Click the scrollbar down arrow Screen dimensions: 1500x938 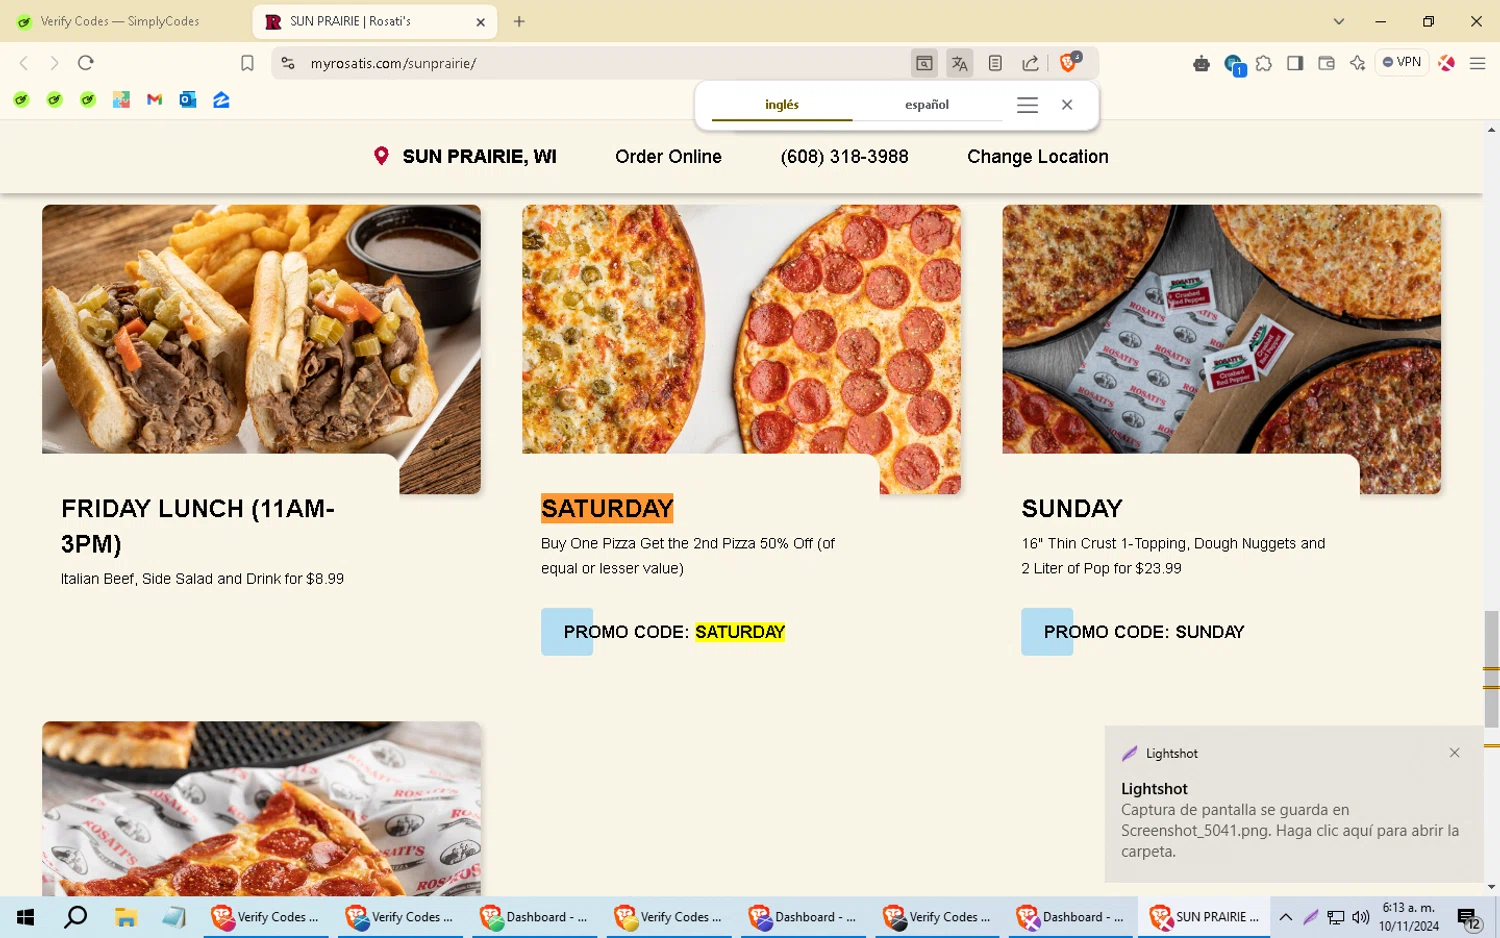1491,887
